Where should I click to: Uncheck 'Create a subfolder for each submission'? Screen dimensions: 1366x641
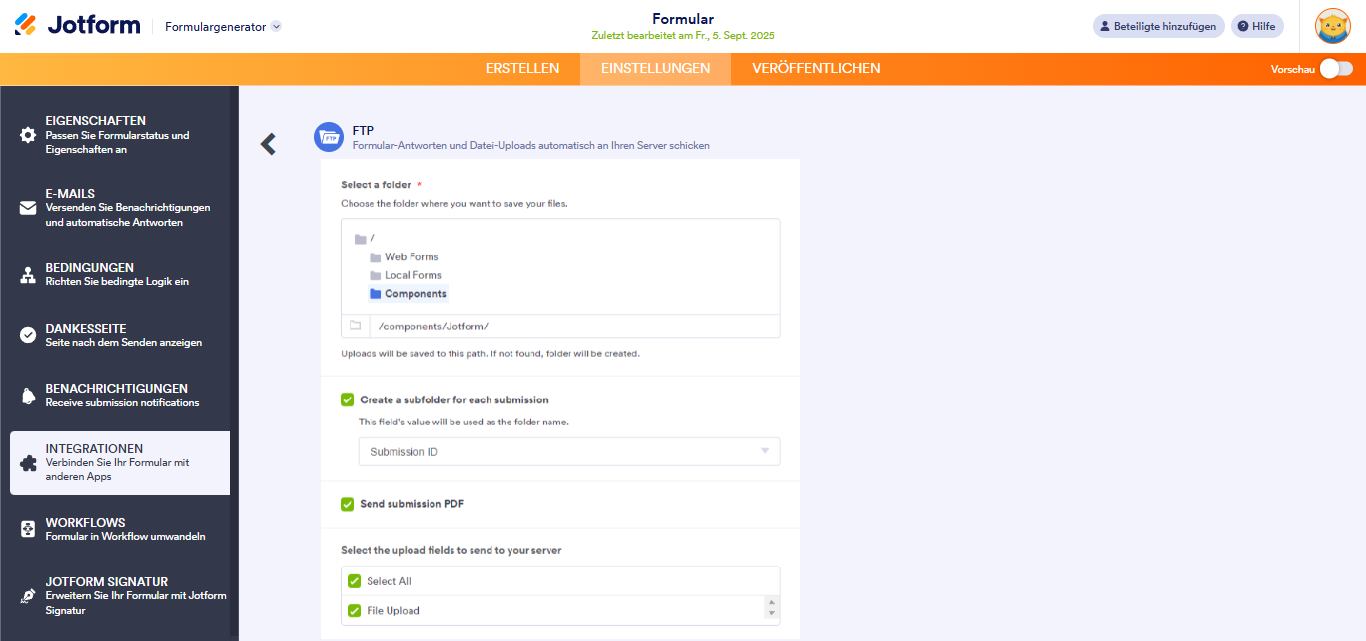pyautogui.click(x=347, y=399)
